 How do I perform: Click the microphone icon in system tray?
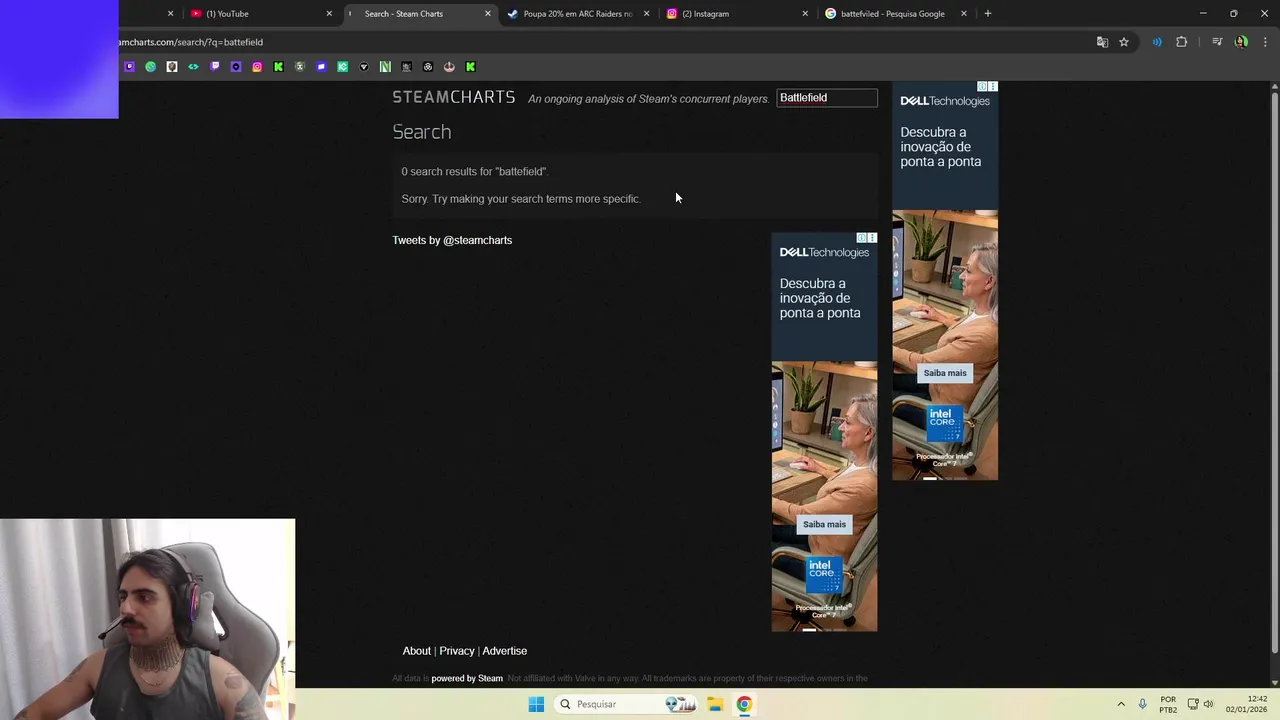(1142, 704)
